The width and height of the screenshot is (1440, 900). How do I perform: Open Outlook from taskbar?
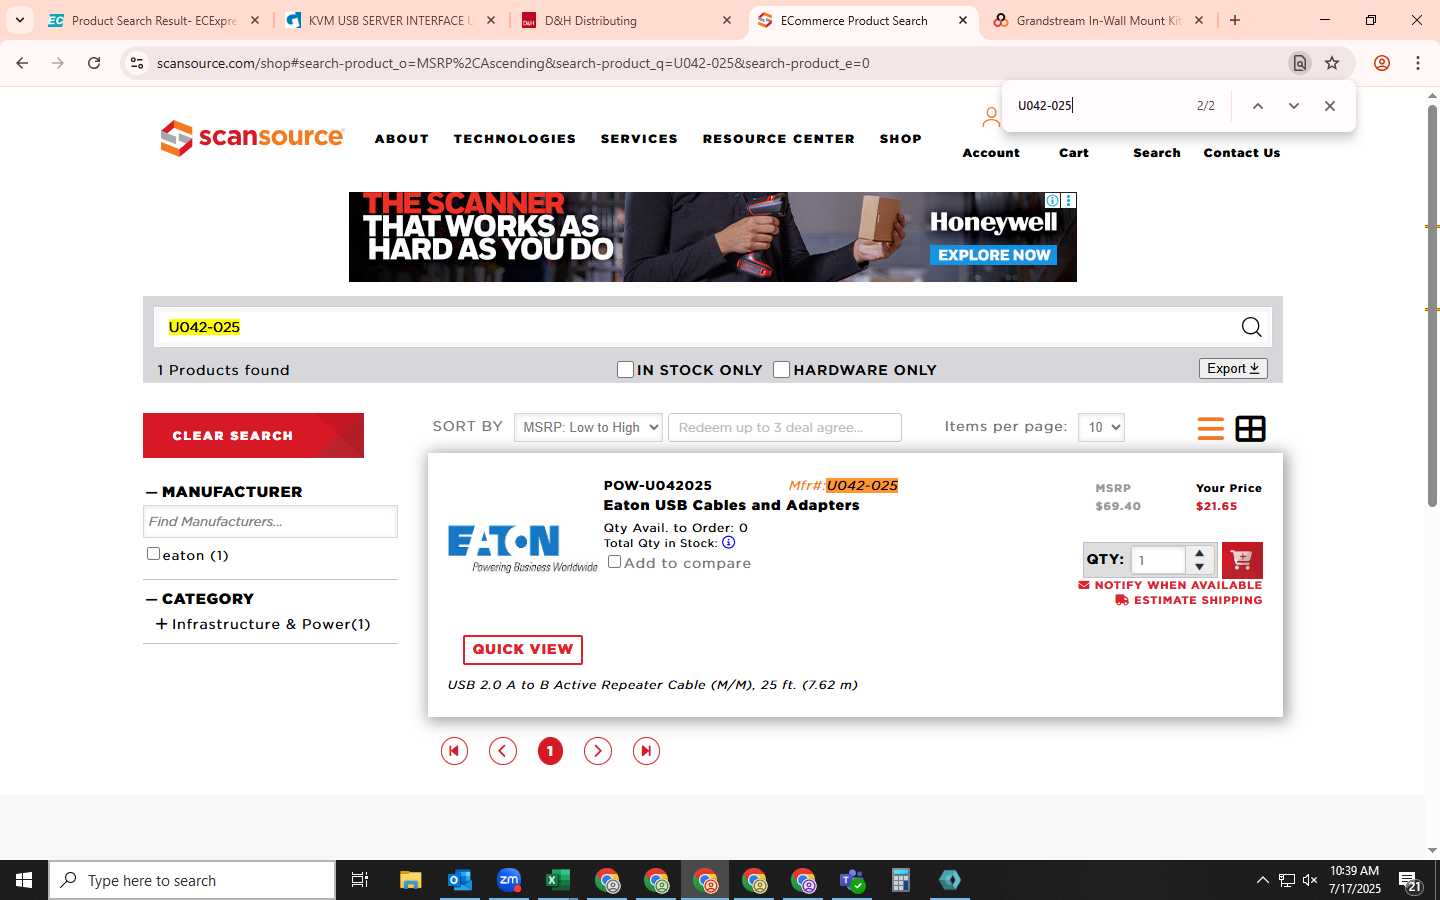[459, 880]
